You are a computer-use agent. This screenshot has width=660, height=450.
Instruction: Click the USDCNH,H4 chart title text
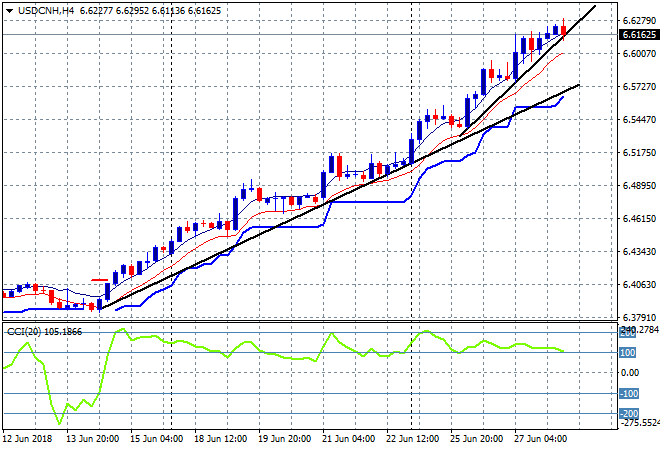pyautogui.click(x=42, y=9)
